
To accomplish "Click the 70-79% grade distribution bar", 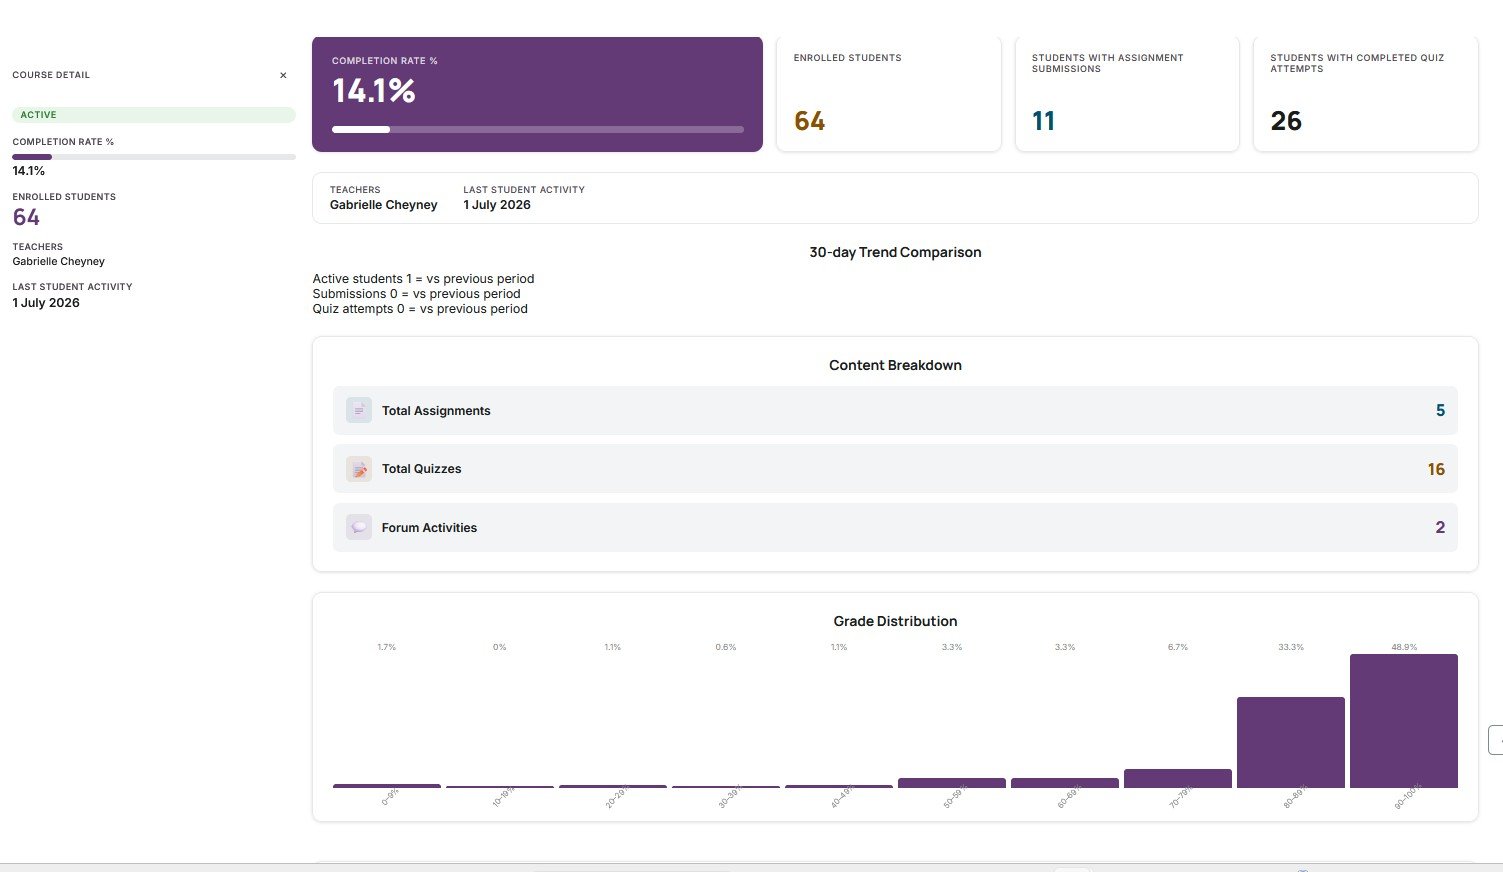I will click(x=1178, y=778).
